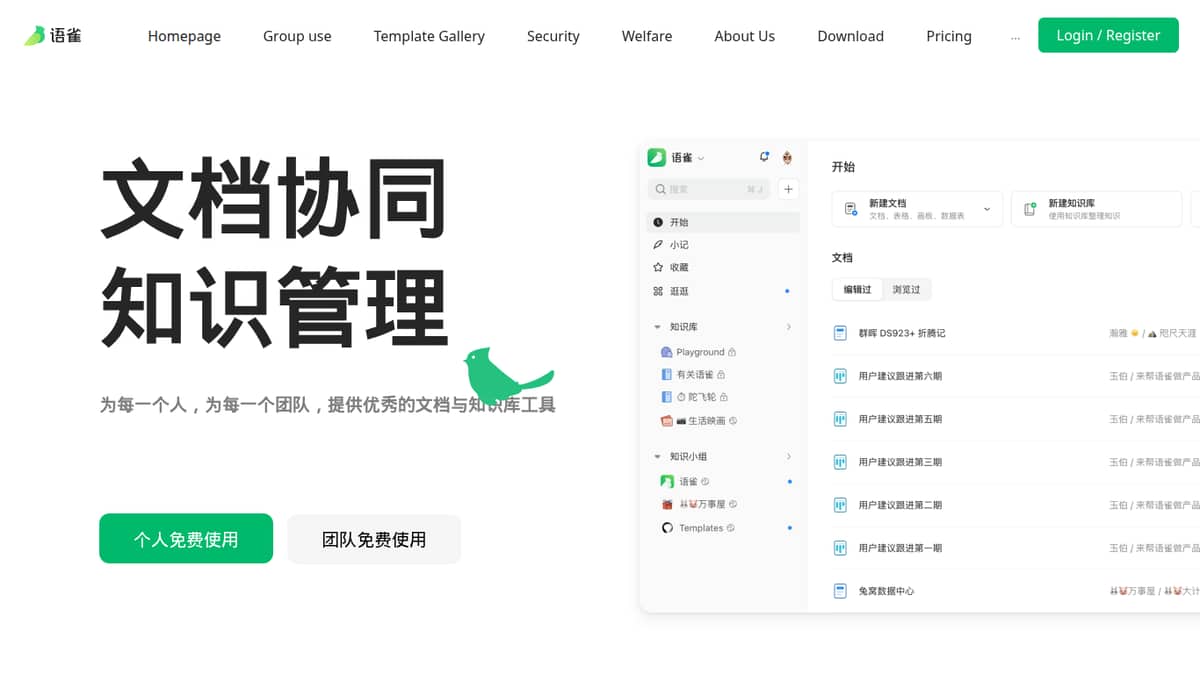Click the arrow at right of 知识小组 header
Viewport: 1200px width, 674px height.
pos(788,457)
